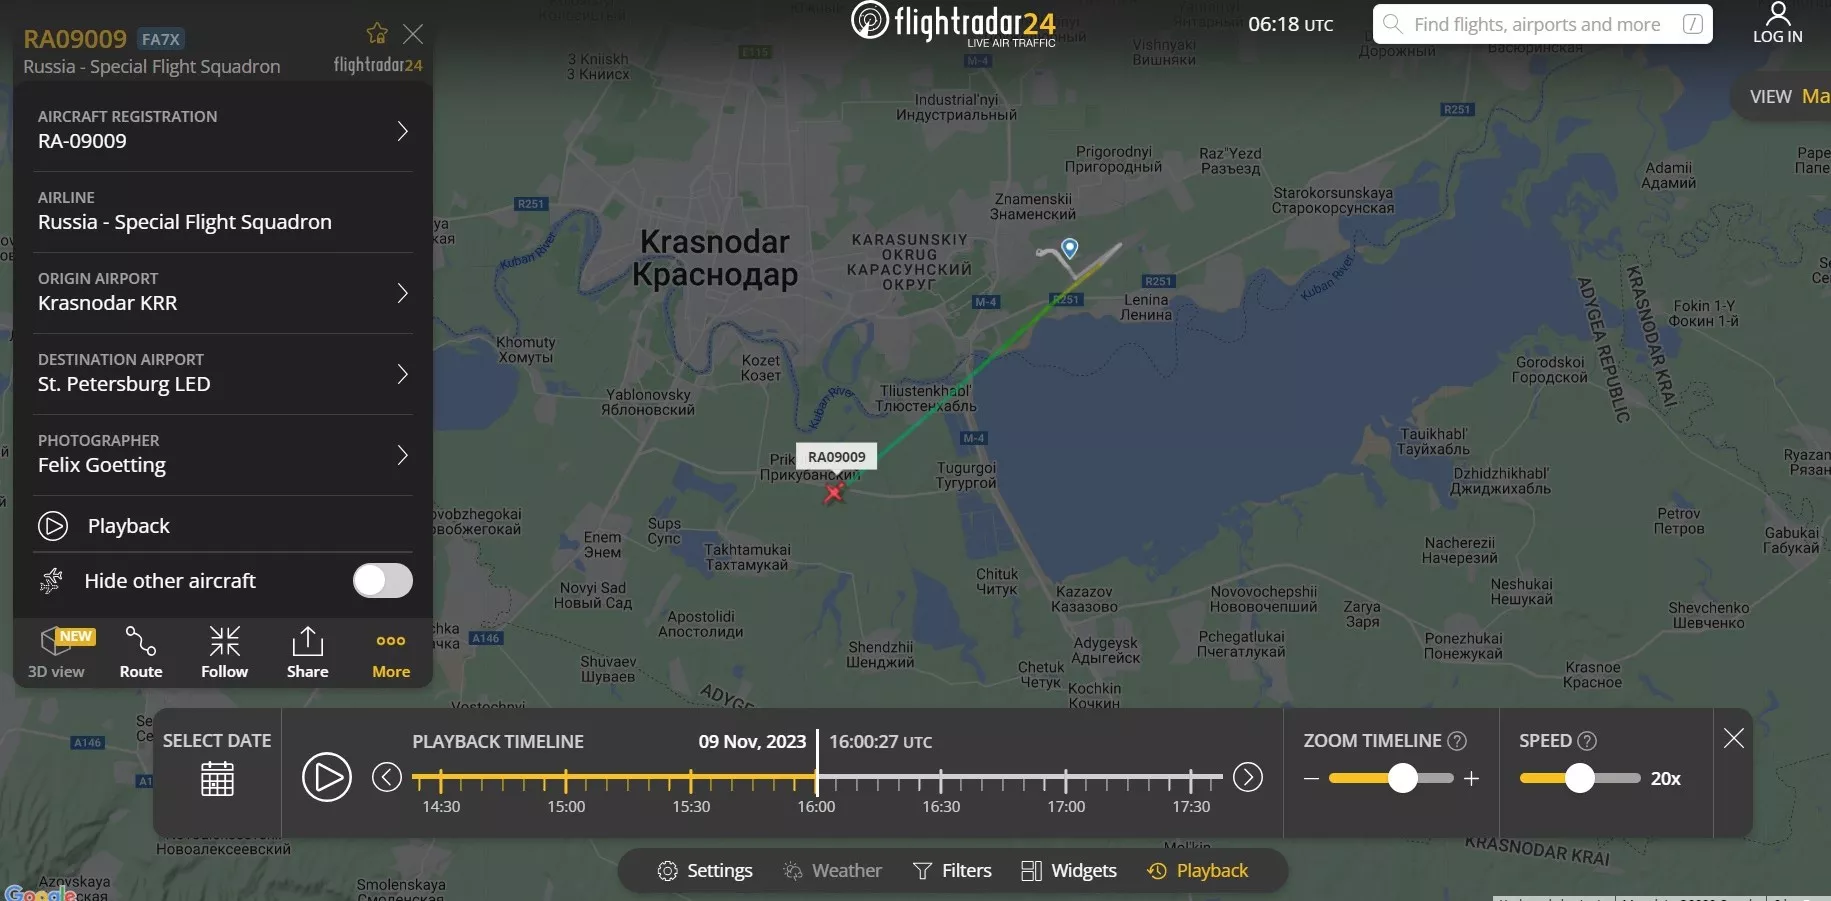
Task: Add the aircraft to favorites with the star icon
Action: pyautogui.click(x=377, y=33)
